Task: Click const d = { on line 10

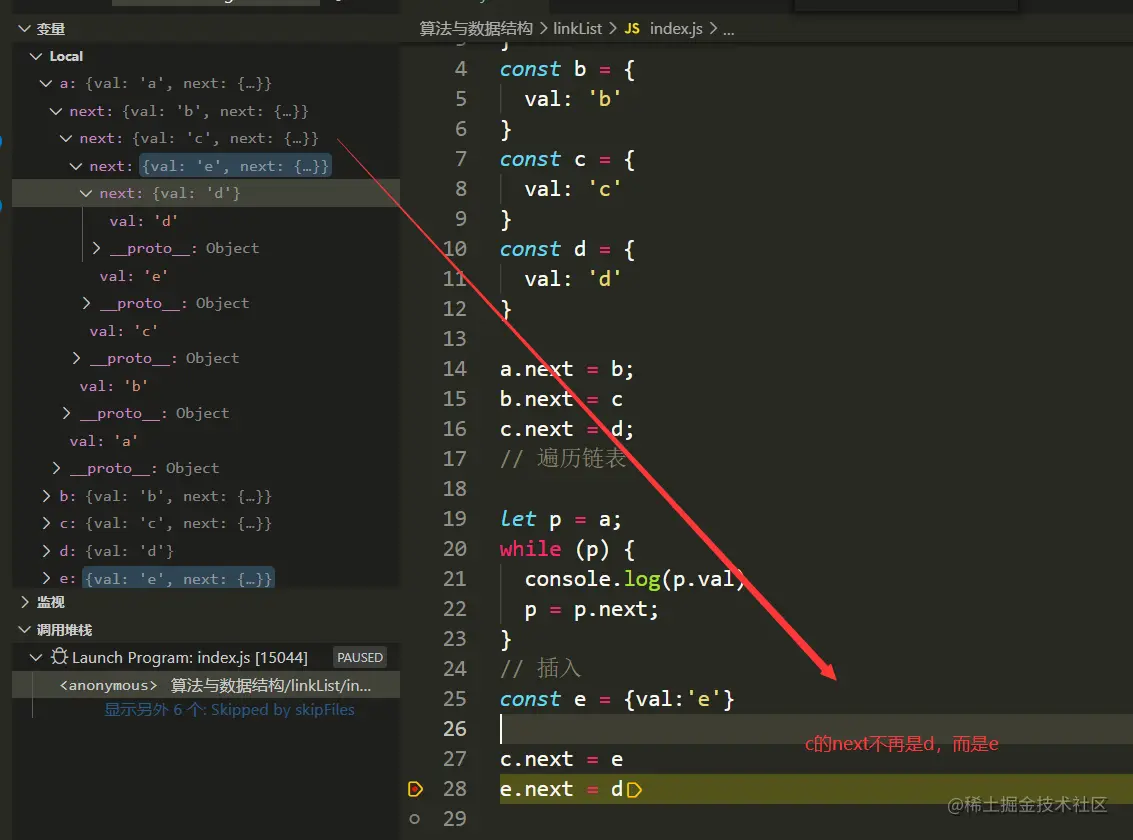Action: tap(567, 250)
